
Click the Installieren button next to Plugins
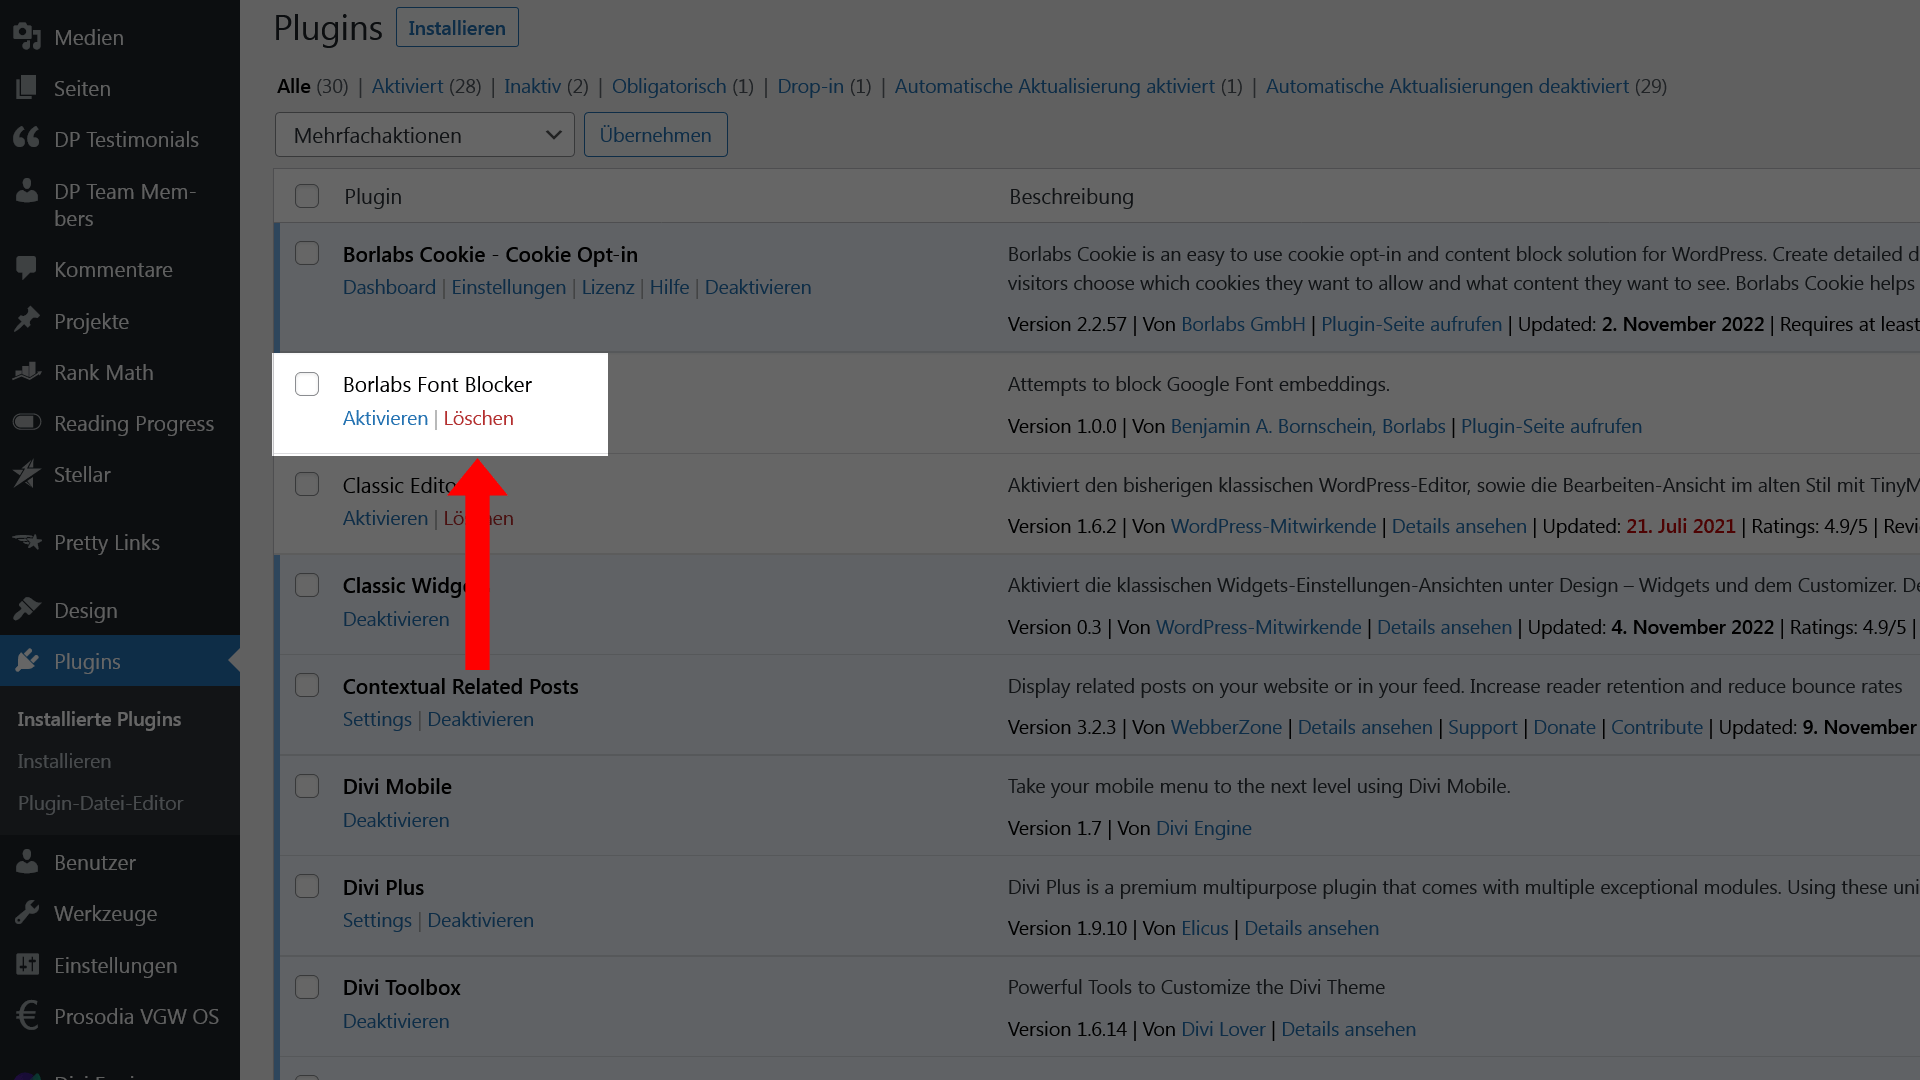(457, 28)
